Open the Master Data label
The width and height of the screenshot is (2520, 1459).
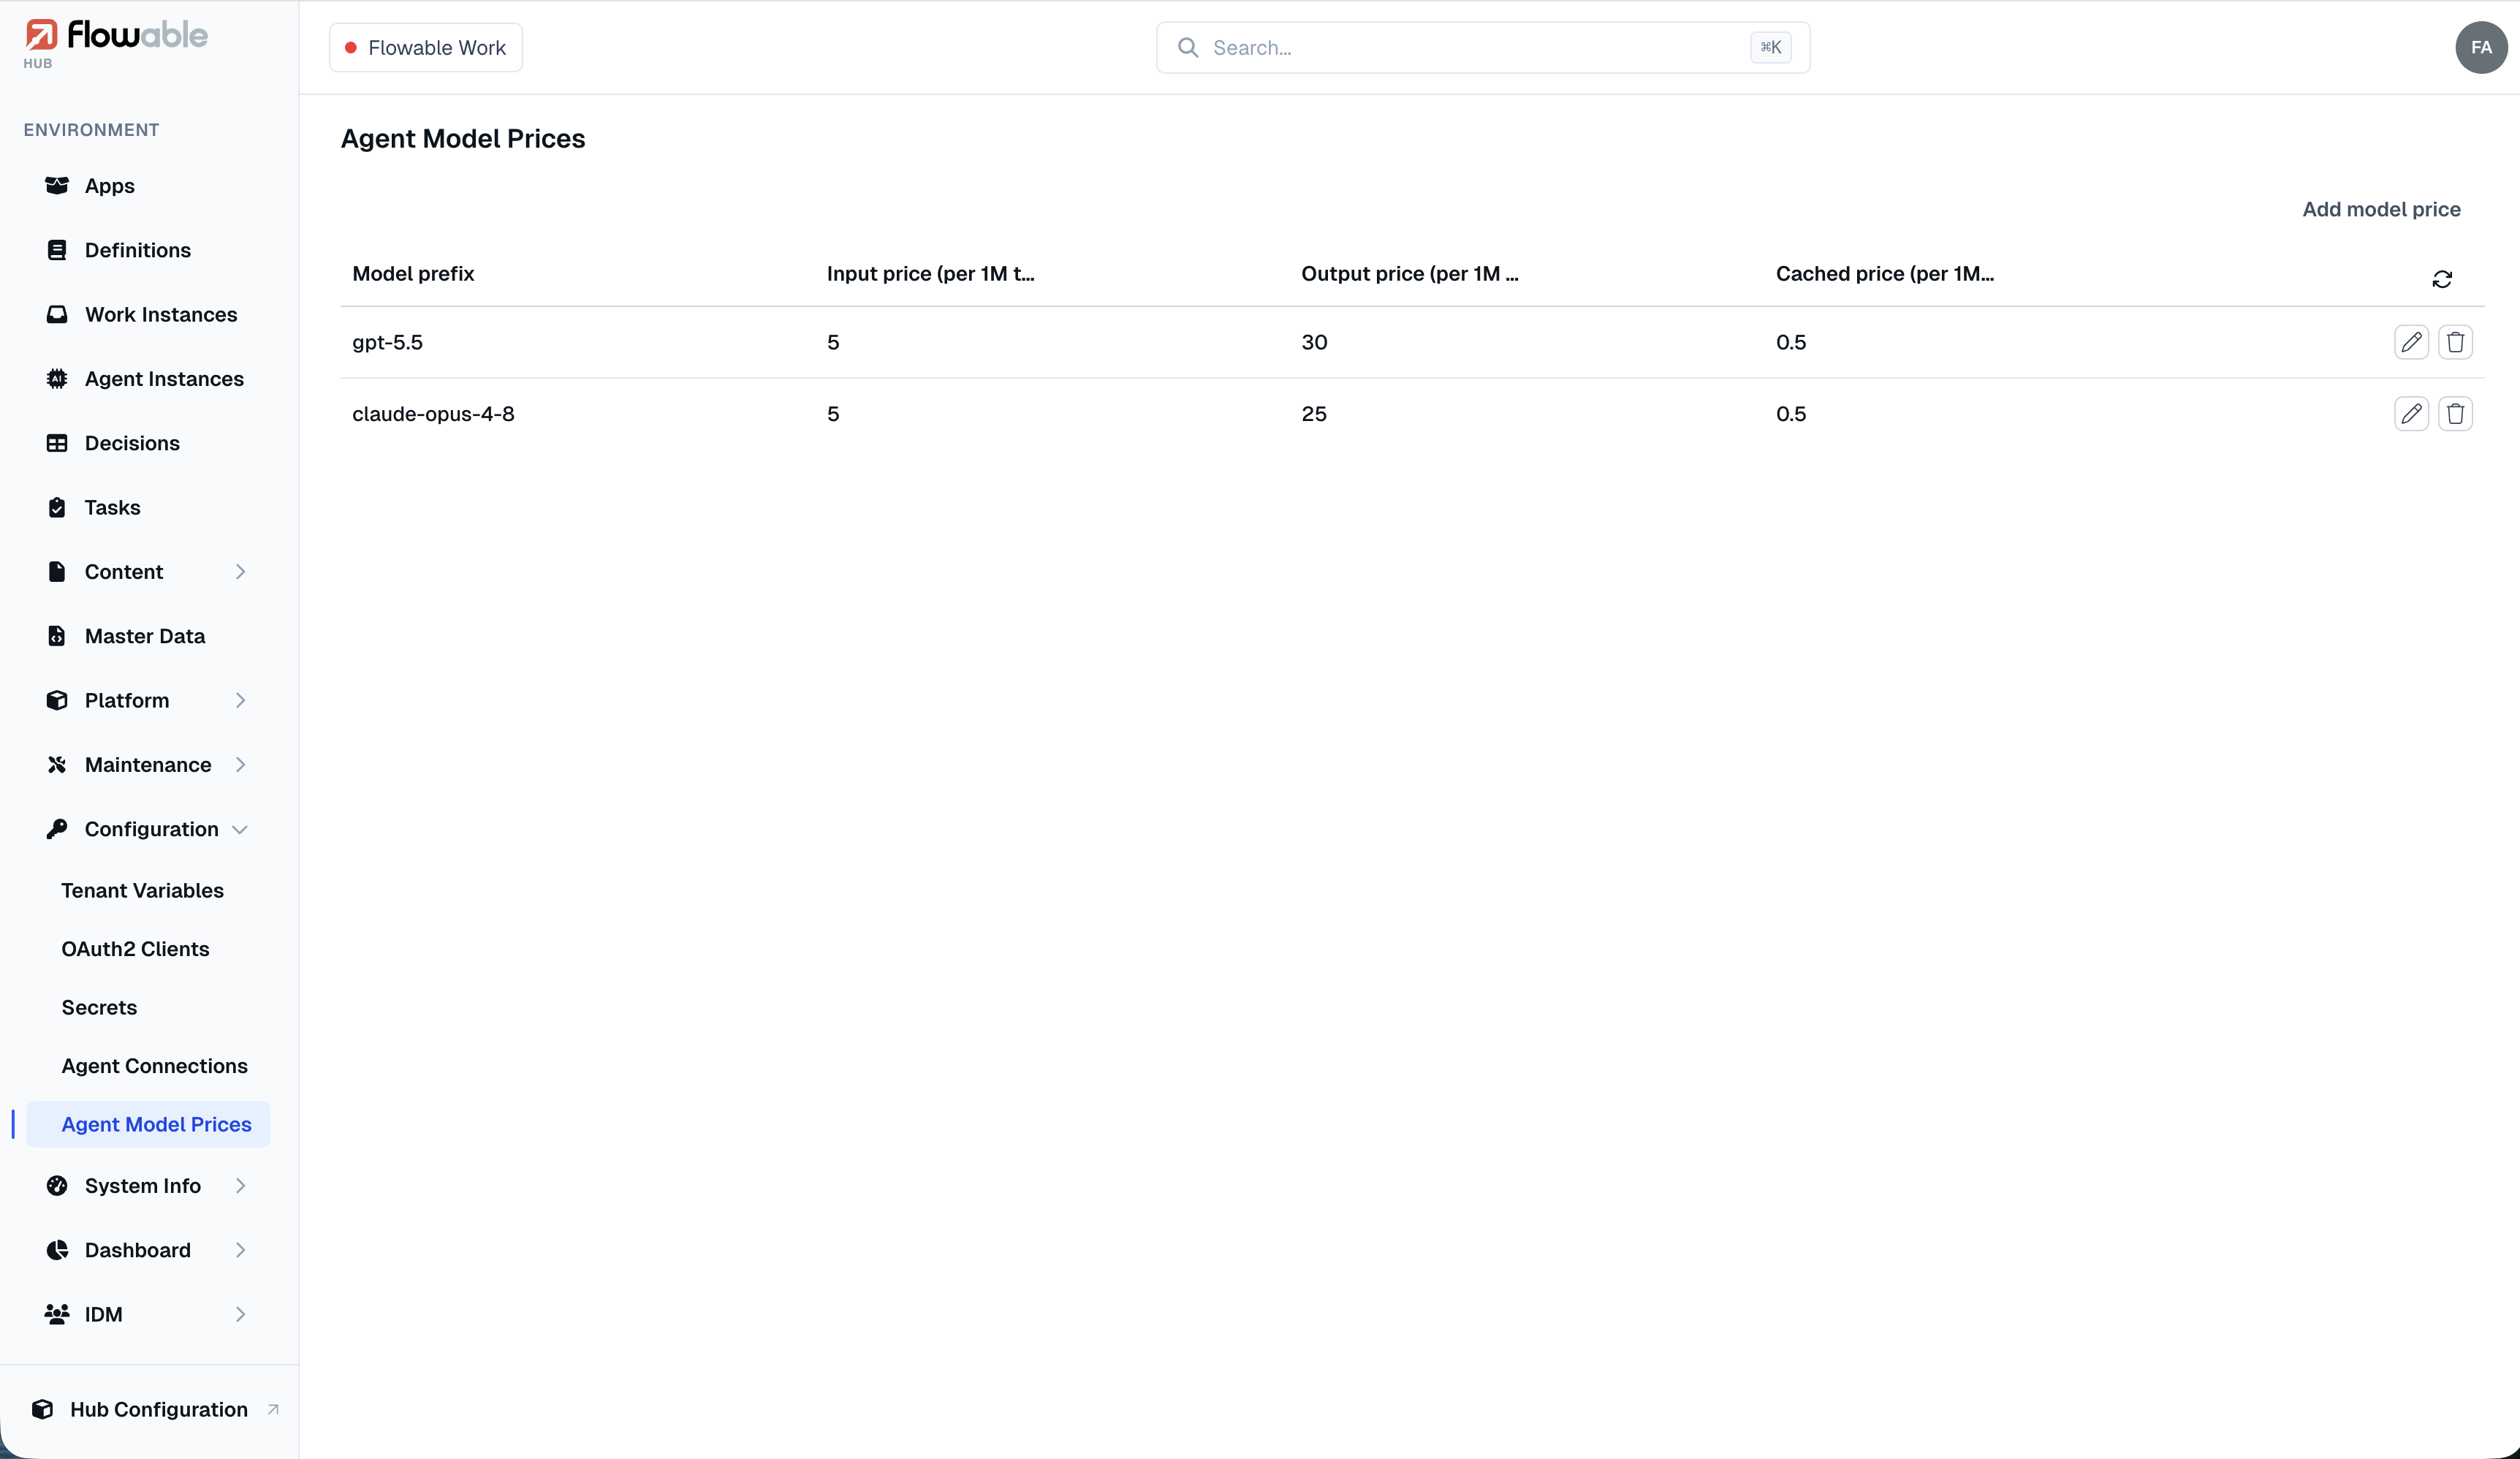pyautogui.click(x=145, y=636)
